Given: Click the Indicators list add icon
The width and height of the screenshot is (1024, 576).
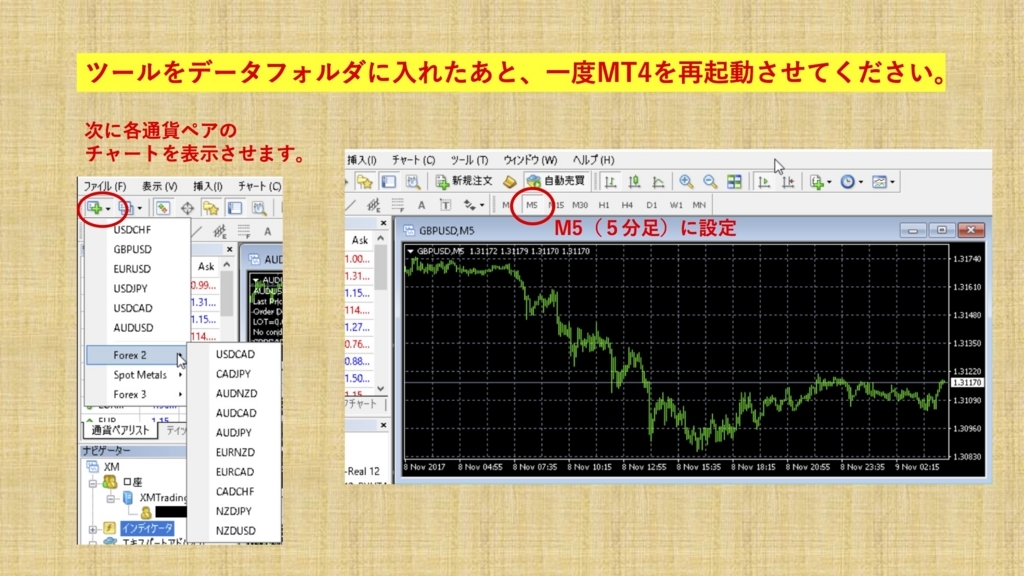Looking at the screenshot, I should pos(816,182).
